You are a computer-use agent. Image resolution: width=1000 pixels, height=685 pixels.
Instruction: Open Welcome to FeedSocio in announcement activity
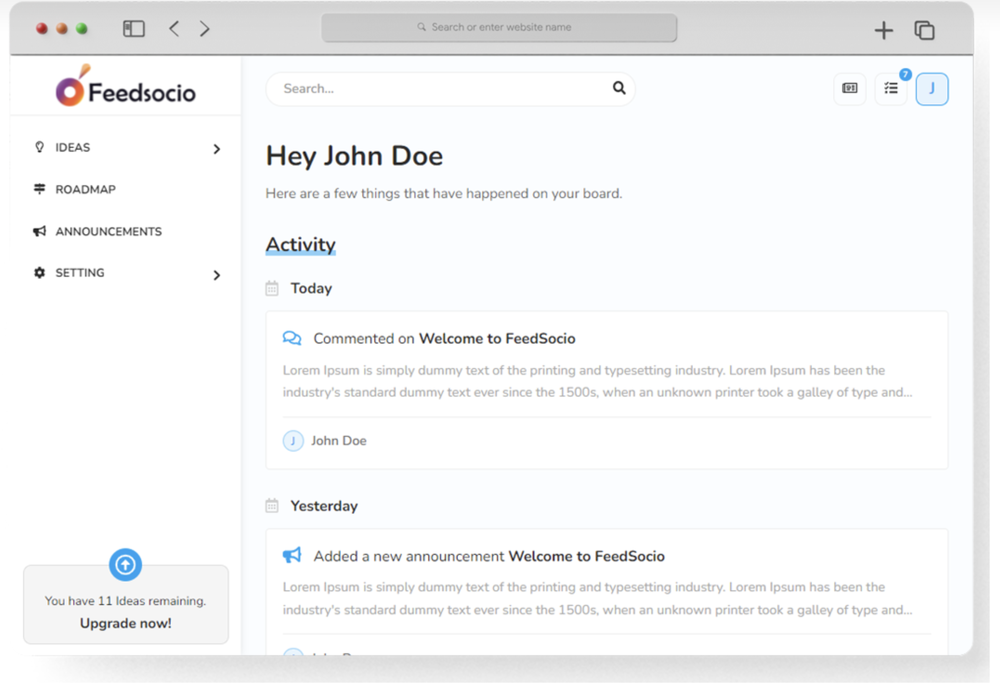tap(586, 556)
